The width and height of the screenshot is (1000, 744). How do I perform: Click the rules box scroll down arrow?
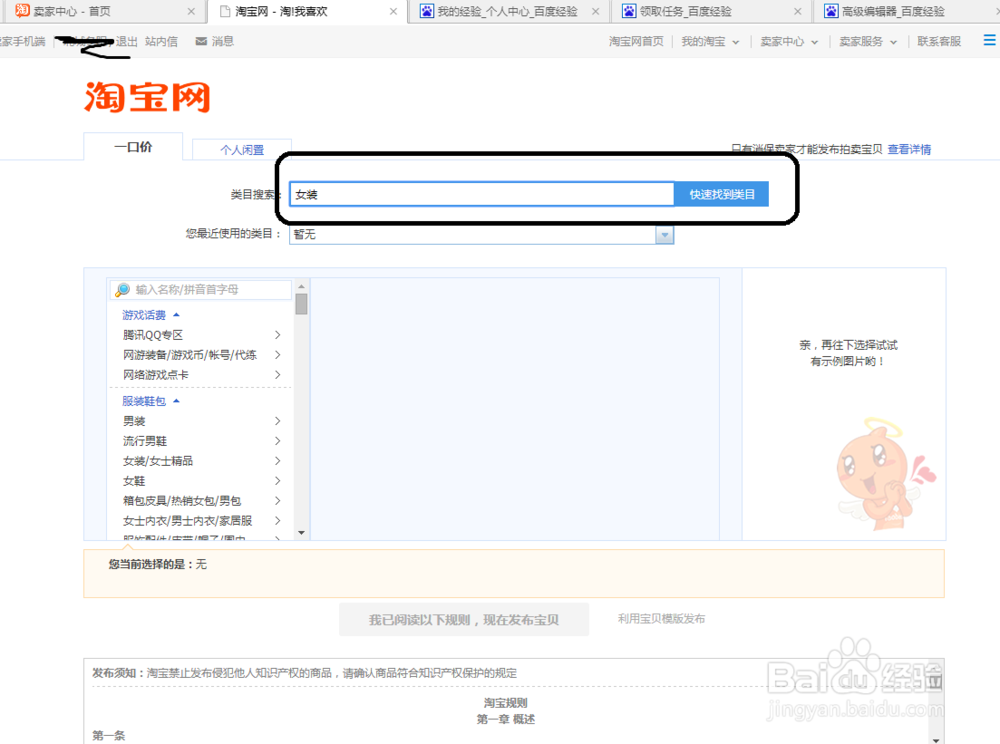click(x=936, y=739)
